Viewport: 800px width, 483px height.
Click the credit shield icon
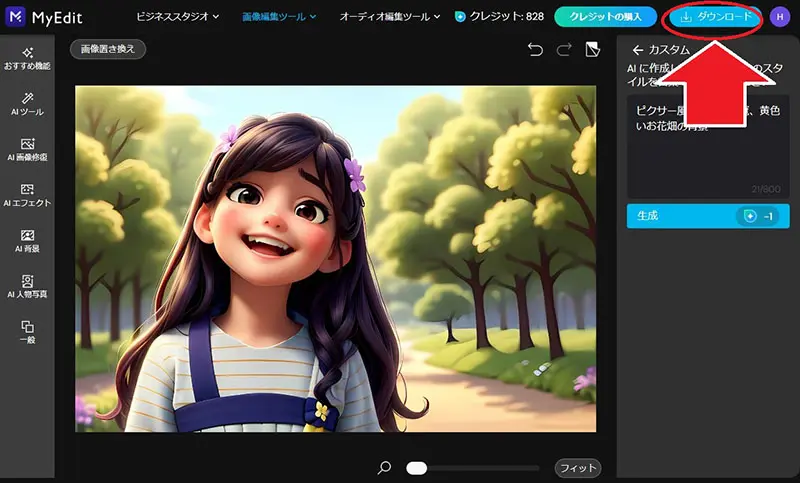pos(460,17)
